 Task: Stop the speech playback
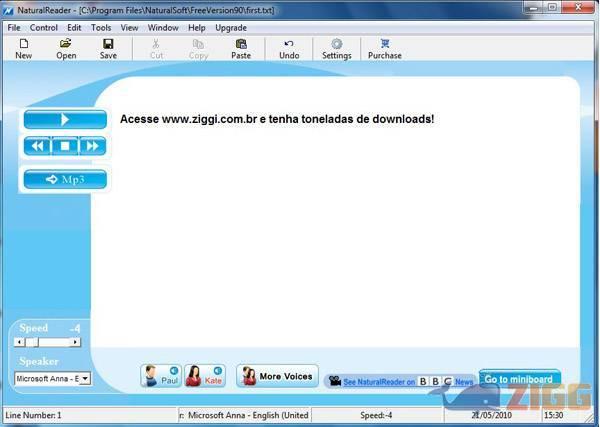[x=65, y=146]
